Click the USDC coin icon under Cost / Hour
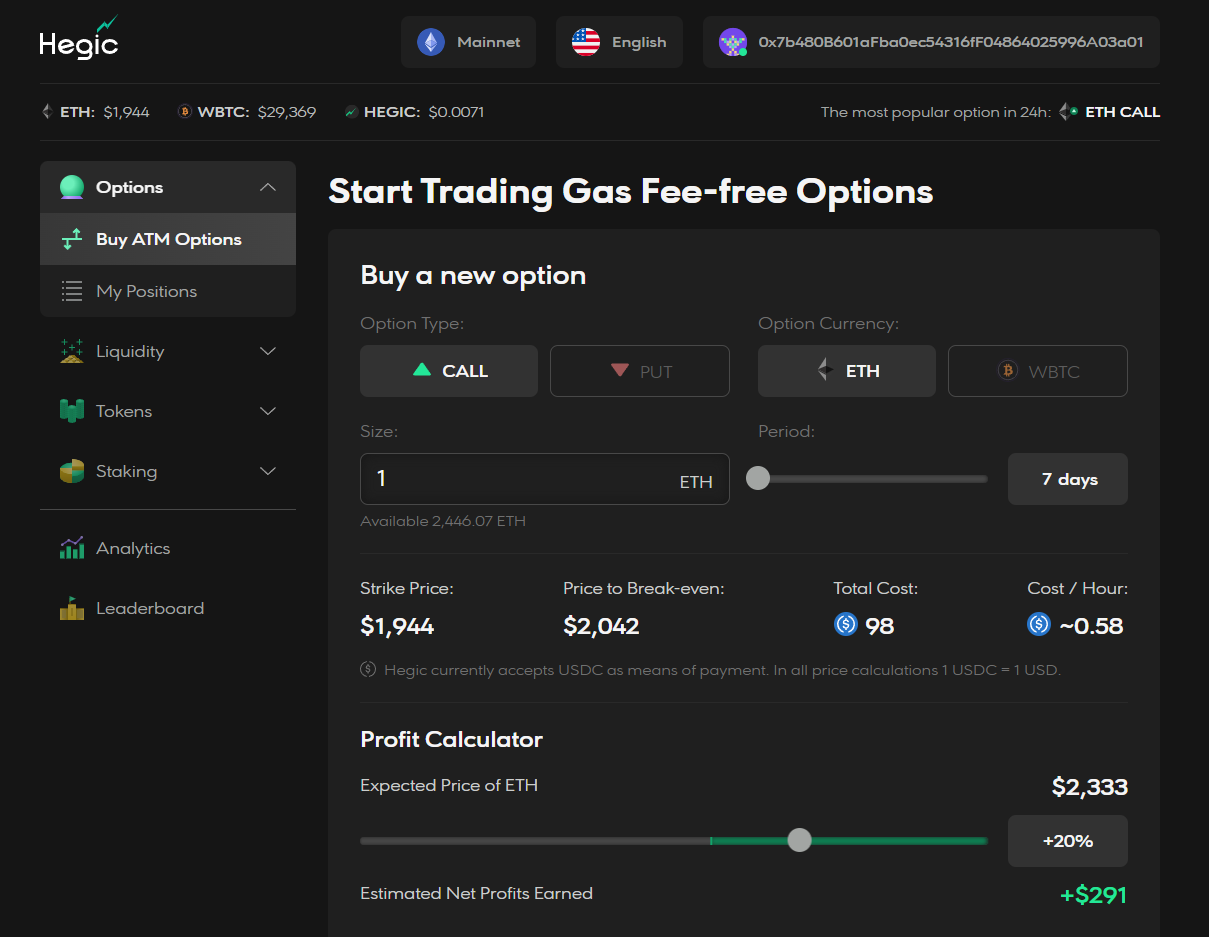1209x937 pixels. coord(1039,625)
